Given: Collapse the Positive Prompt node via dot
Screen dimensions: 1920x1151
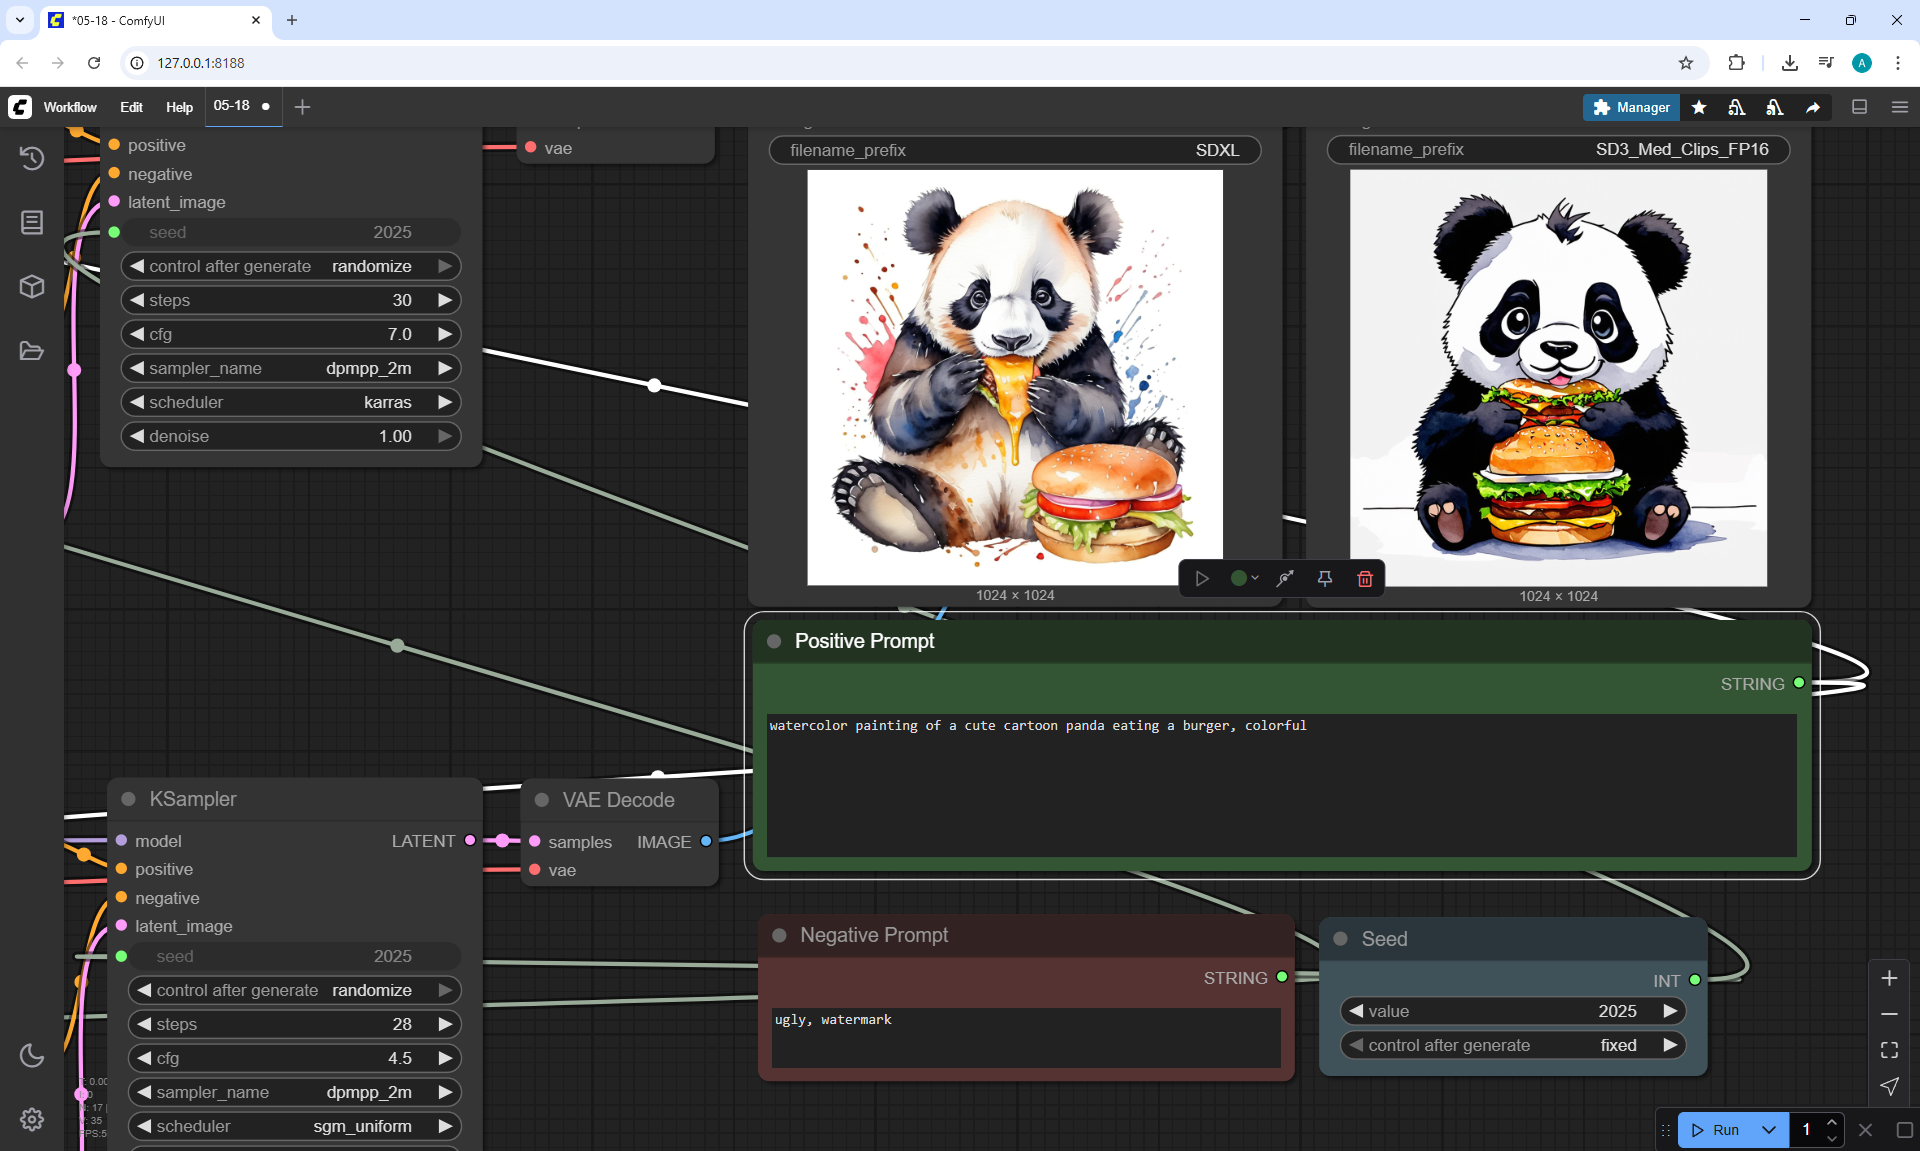Looking at the screenshot, I should (x=774, y=641).
